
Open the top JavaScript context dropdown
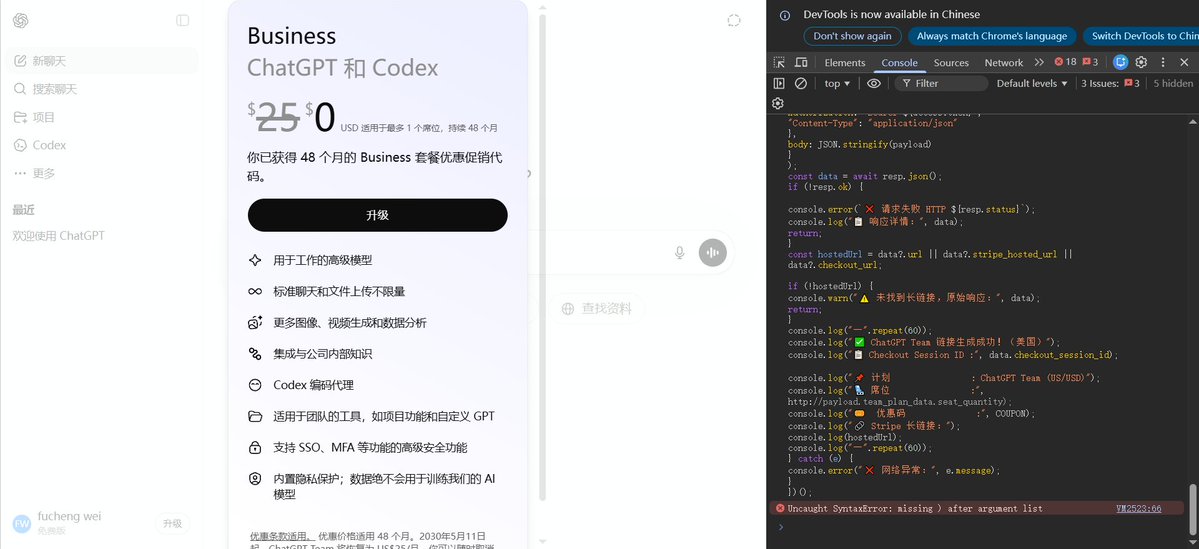click(837, 83)
